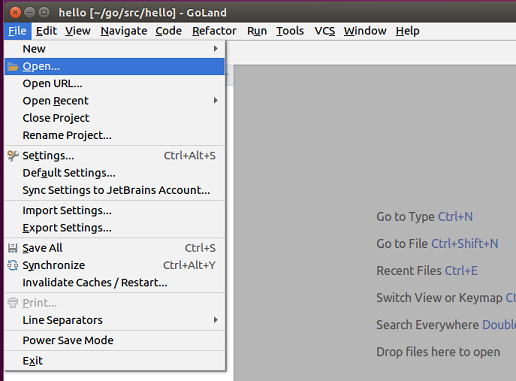Image resolution: width=516 pixels, height=381 pixels.
Task: Click the red window close button
Action: (x=15, y=13)
